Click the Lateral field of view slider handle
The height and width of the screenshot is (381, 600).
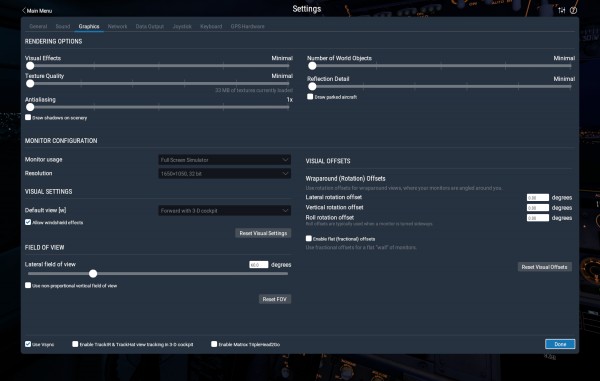coord(93,274)
